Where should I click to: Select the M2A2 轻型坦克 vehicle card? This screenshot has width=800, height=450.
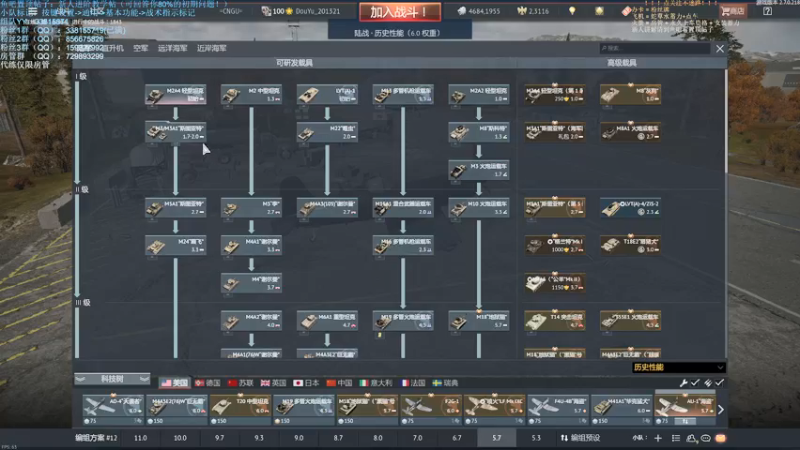click(x=479, y=94)
